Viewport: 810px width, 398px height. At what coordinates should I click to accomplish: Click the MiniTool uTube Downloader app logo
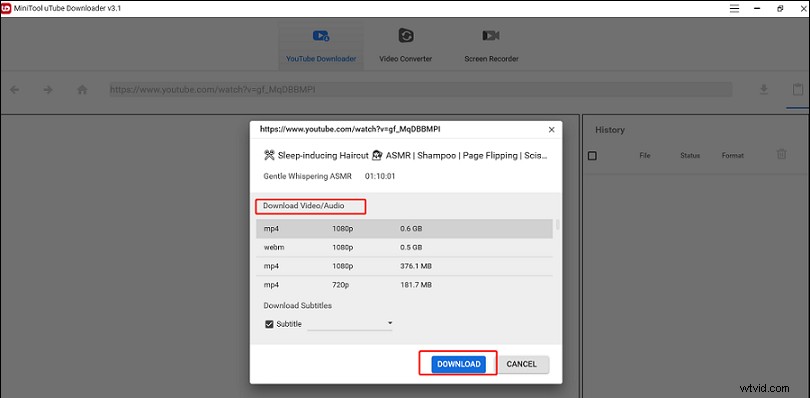(x=7, y=9)
